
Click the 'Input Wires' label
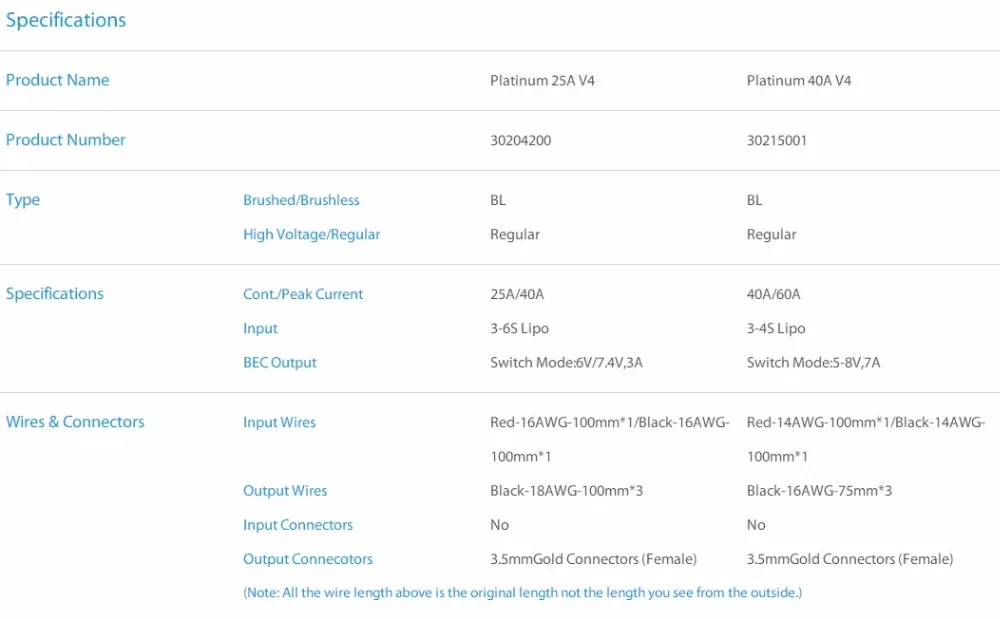click(279, 423)
